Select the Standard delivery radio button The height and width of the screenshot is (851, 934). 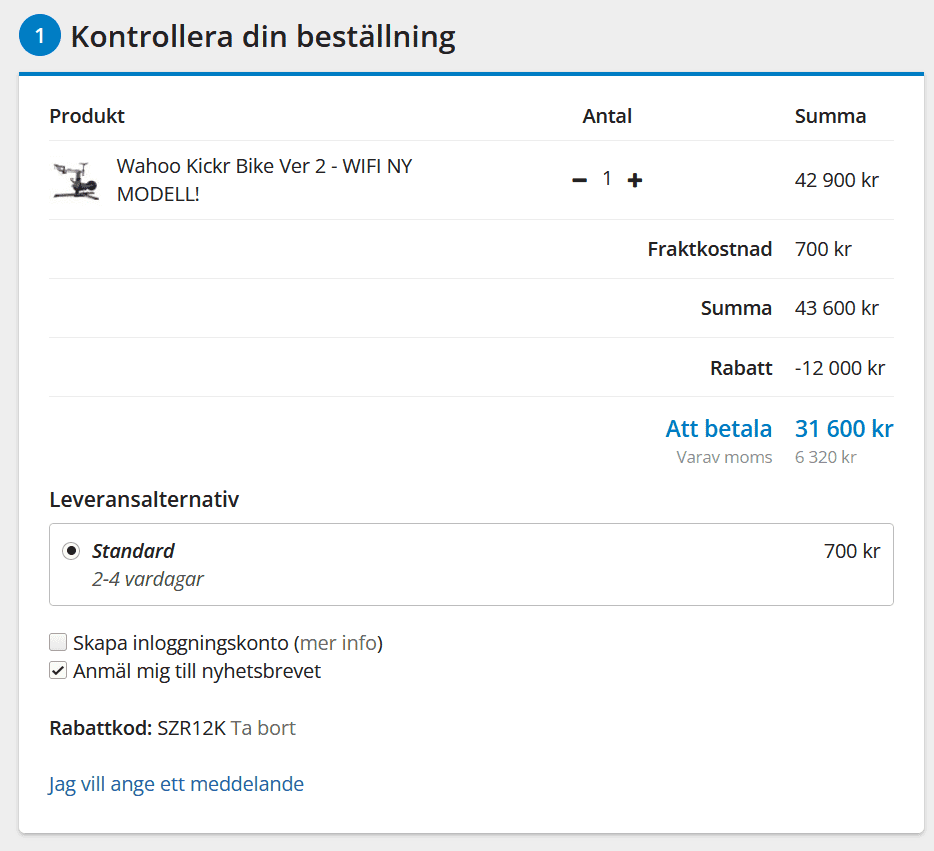click(x=71, y=551)
